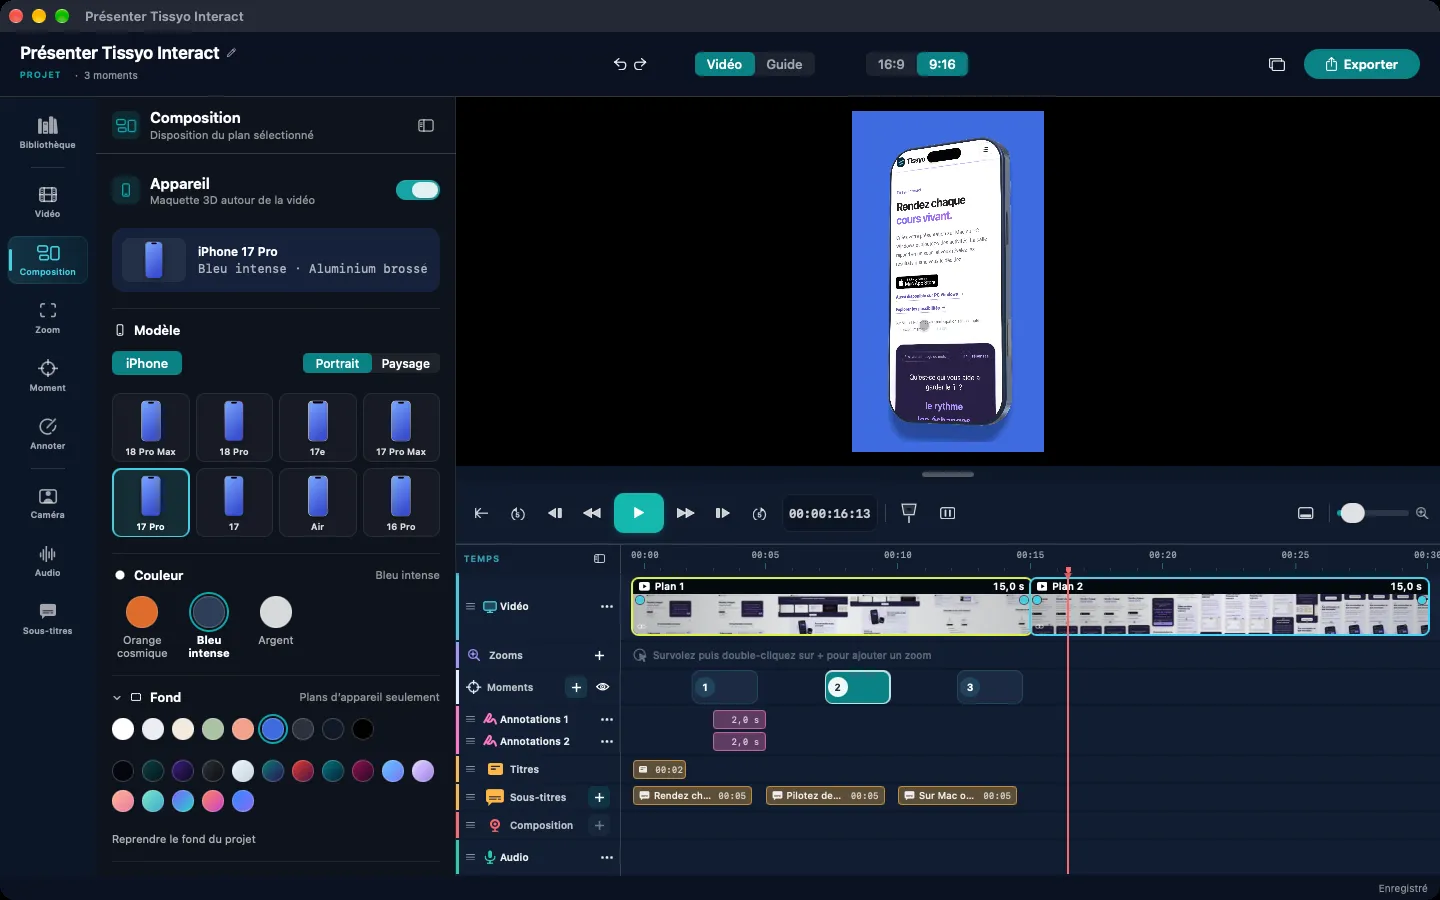This screenshot has height=900, width=1440.
Task: Open the Sous-titres sidebar panel
Action: tap(47, 619)
